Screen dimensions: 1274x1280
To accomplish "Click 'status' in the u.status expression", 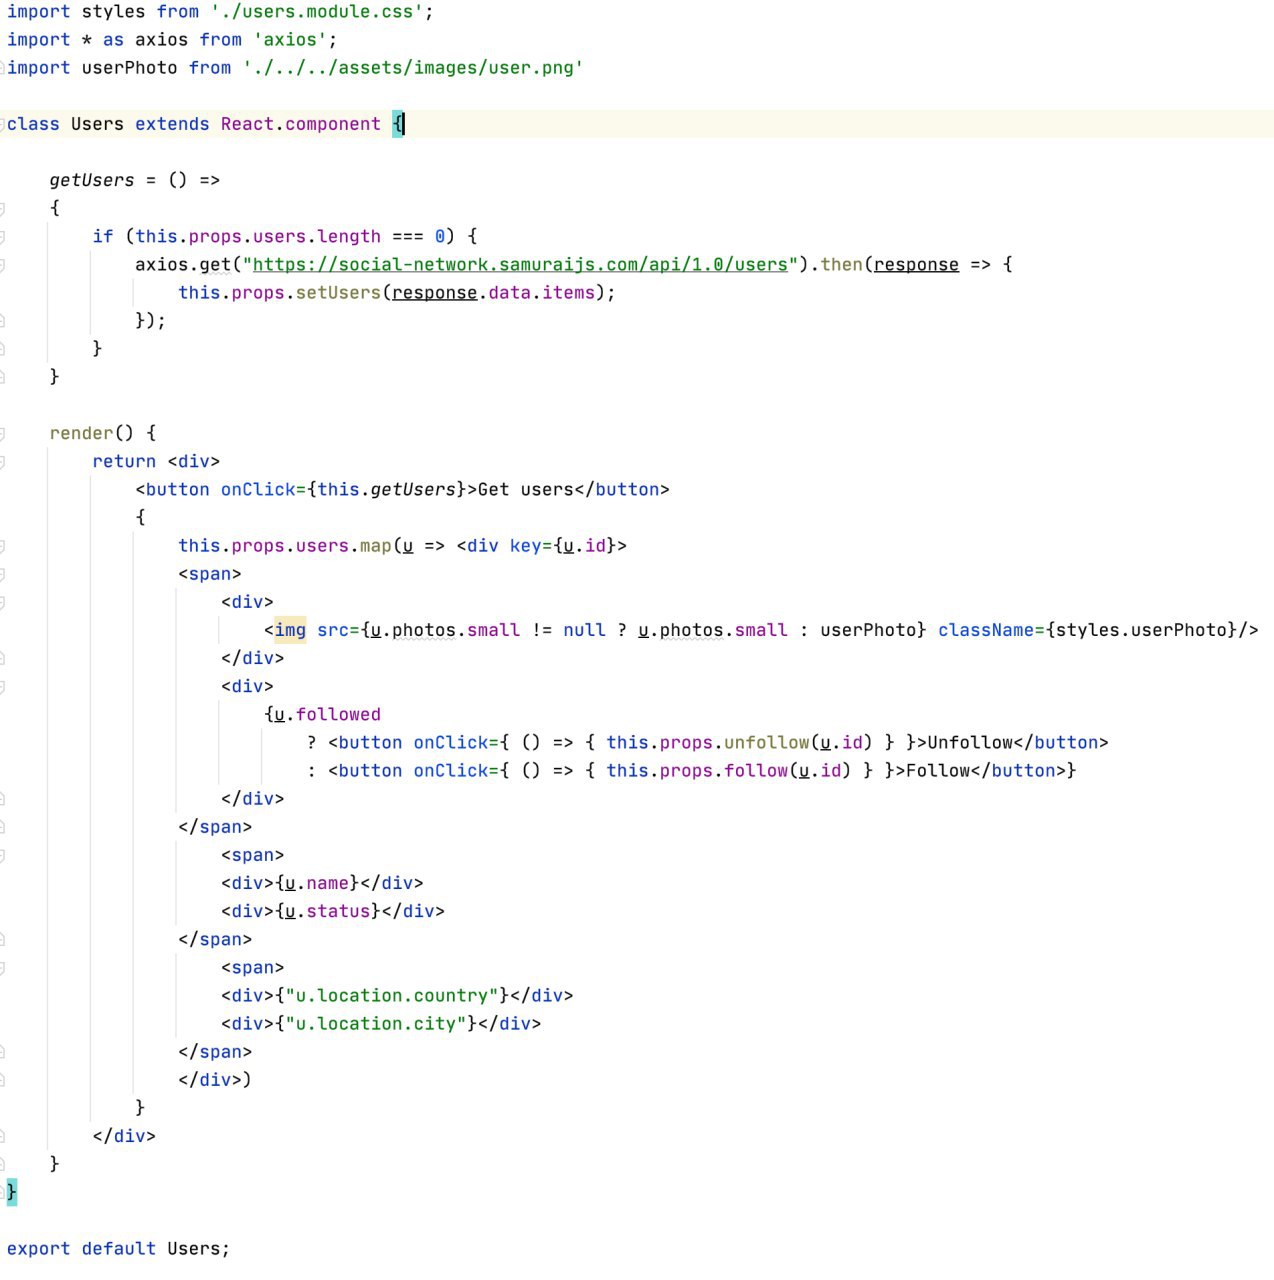I will 338,911.
